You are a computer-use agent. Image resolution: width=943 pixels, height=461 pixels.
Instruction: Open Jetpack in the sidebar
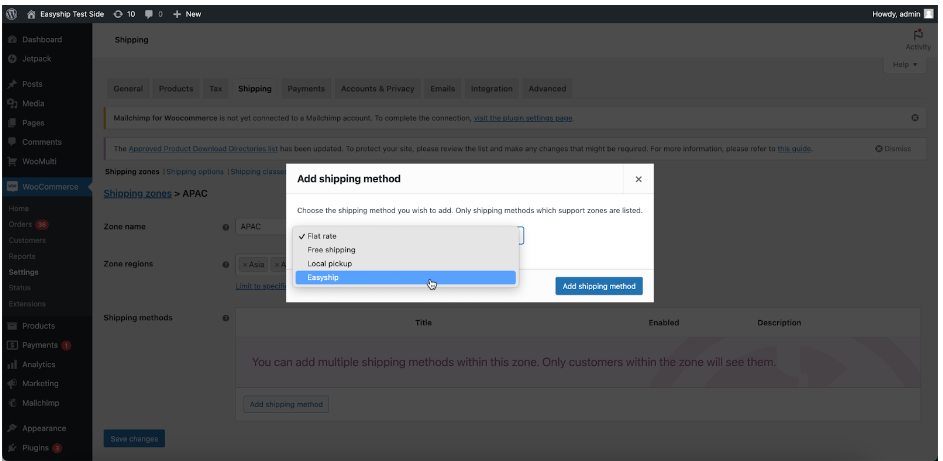[x=37, y=59]
